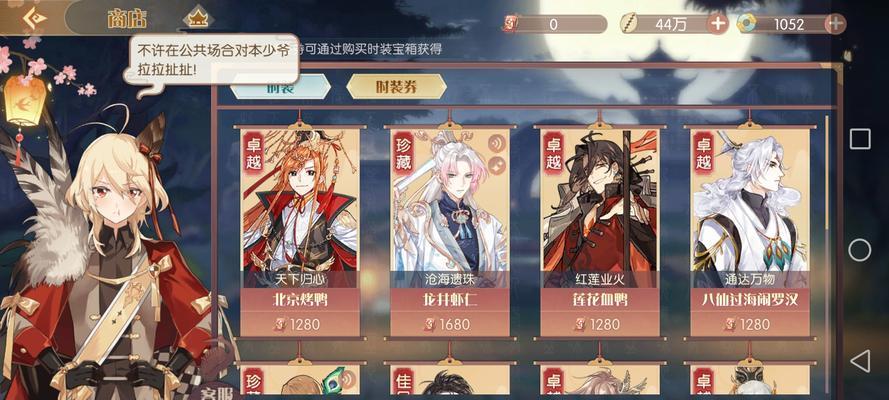Play voice icon on 龙井虾仁 card
Viewport: 889px width, 400px height.
click(497, 144)
